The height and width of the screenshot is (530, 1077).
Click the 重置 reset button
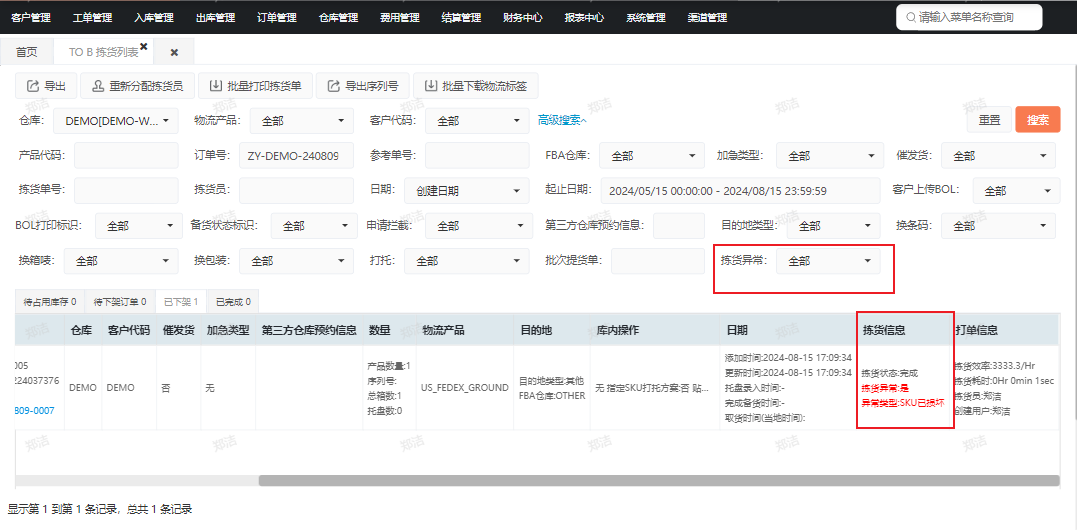coord(990,120)
